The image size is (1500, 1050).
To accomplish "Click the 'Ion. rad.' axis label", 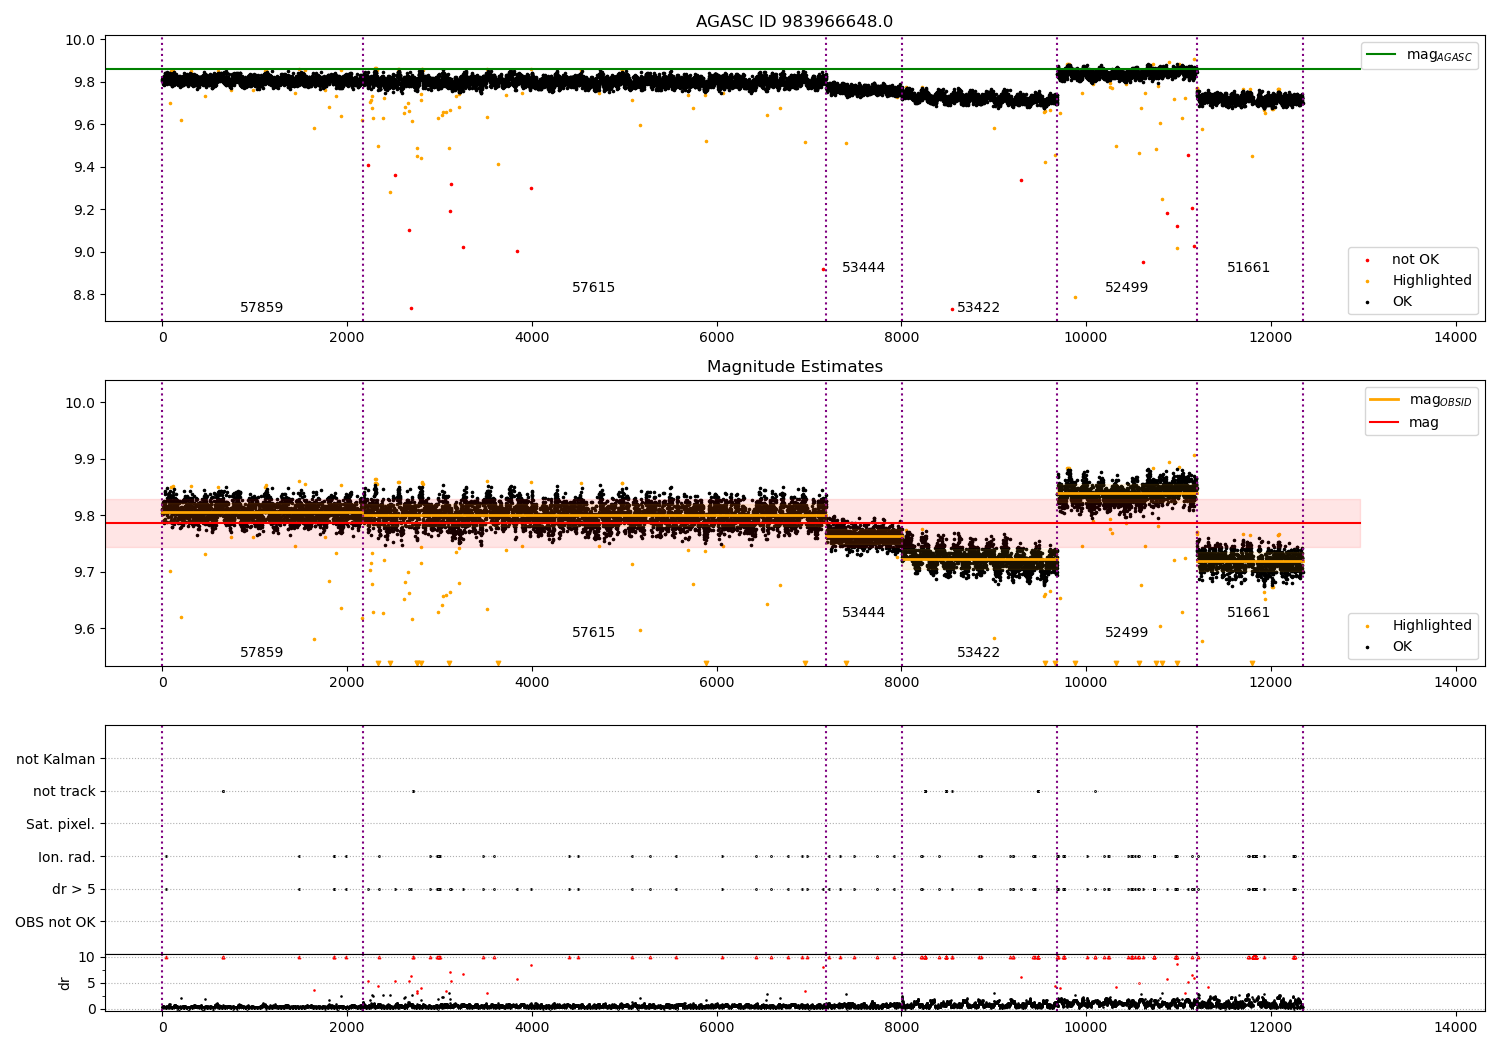I will pyautogui.click(x=67, y=858).
